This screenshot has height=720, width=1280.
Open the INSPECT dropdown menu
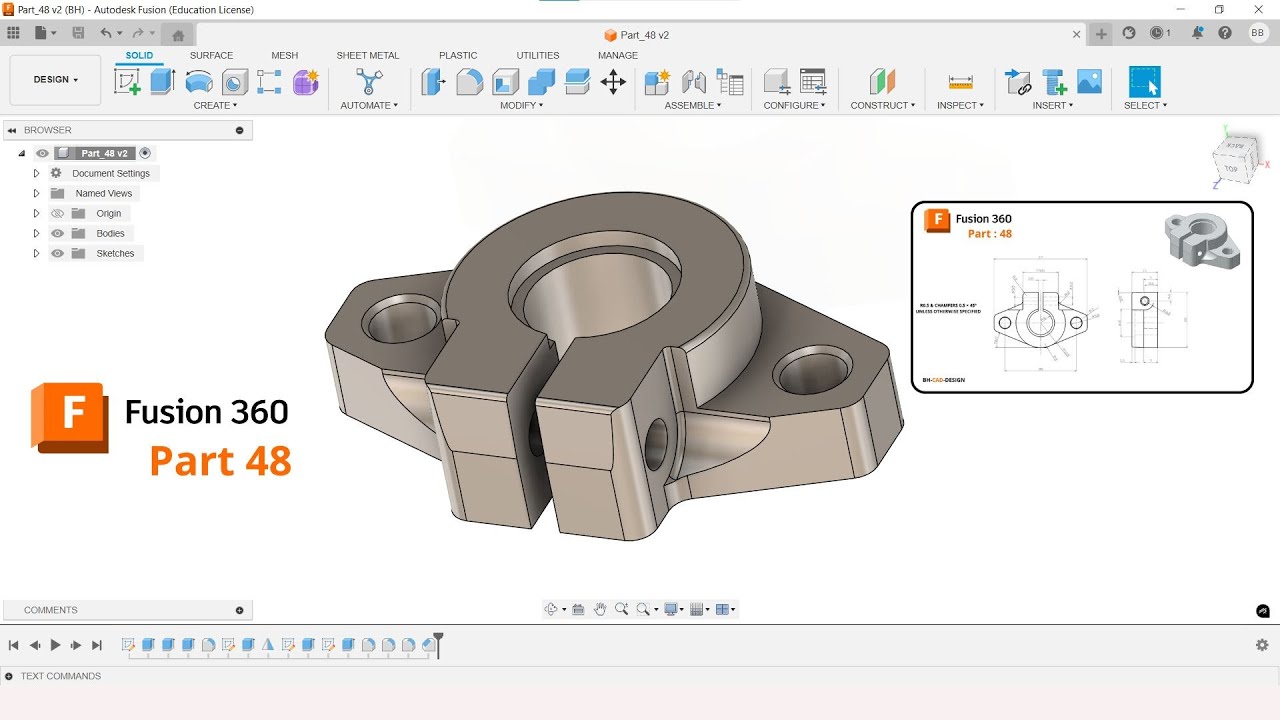tap(960, 105)
